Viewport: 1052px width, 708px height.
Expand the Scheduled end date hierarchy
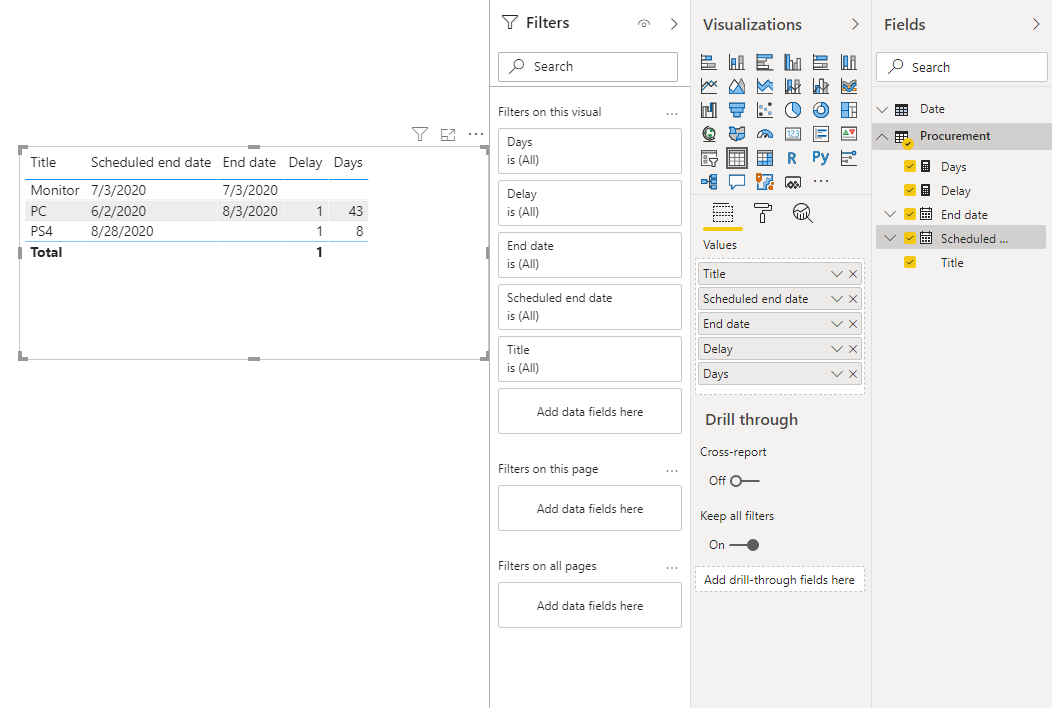click(x=890, y=238)
